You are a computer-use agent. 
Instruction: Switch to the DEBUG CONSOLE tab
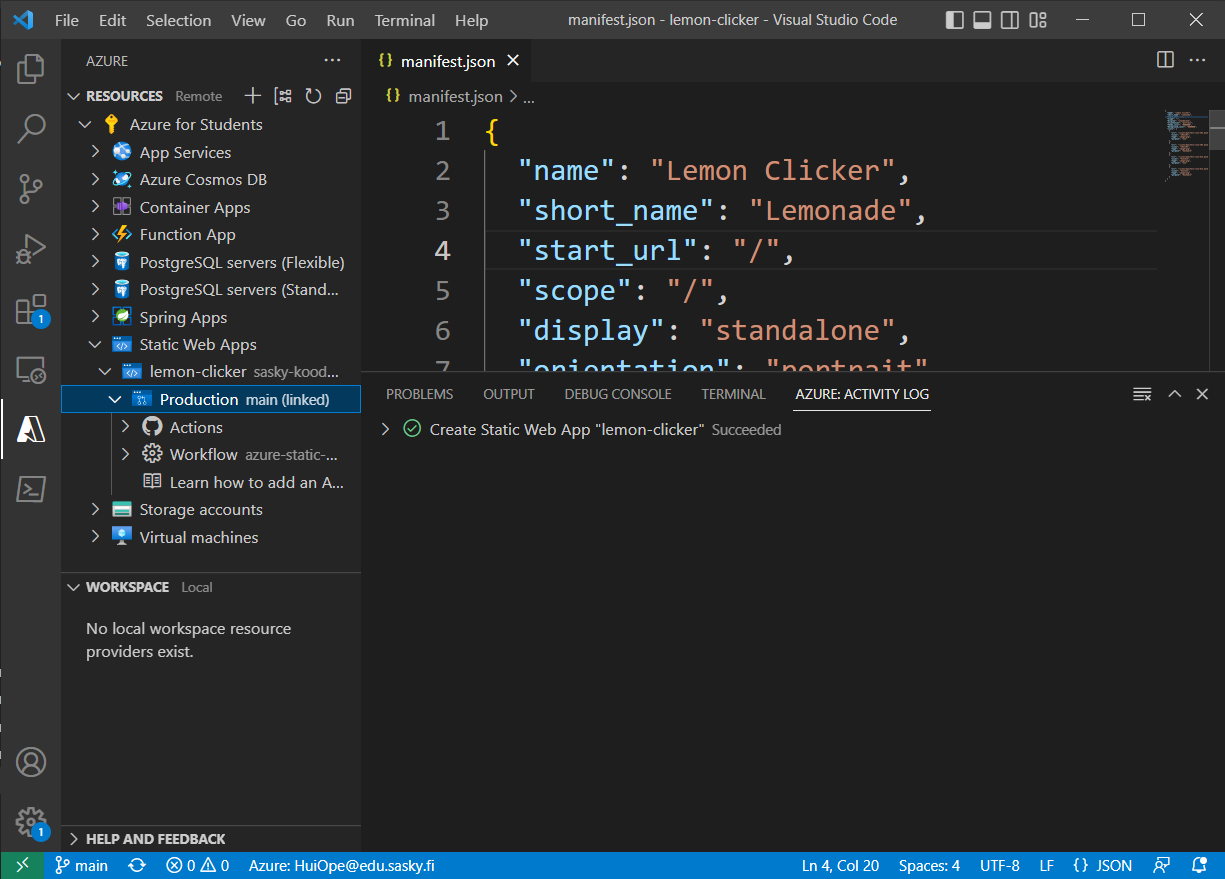point(618,394)
